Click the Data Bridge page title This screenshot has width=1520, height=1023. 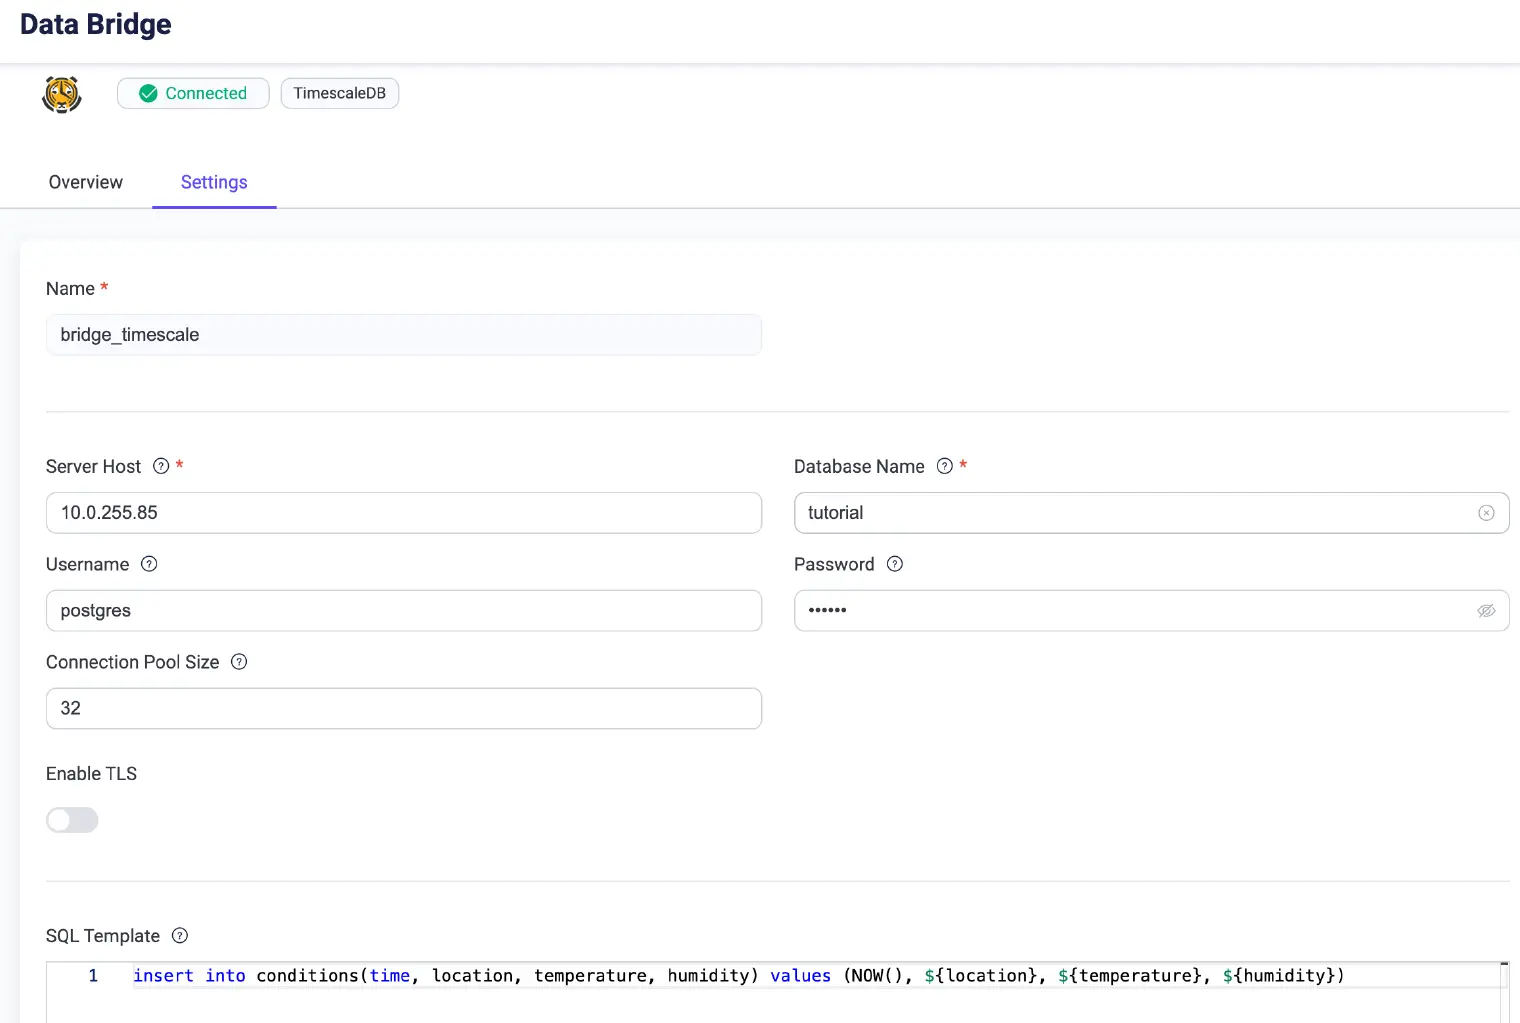tap(96, 24)
